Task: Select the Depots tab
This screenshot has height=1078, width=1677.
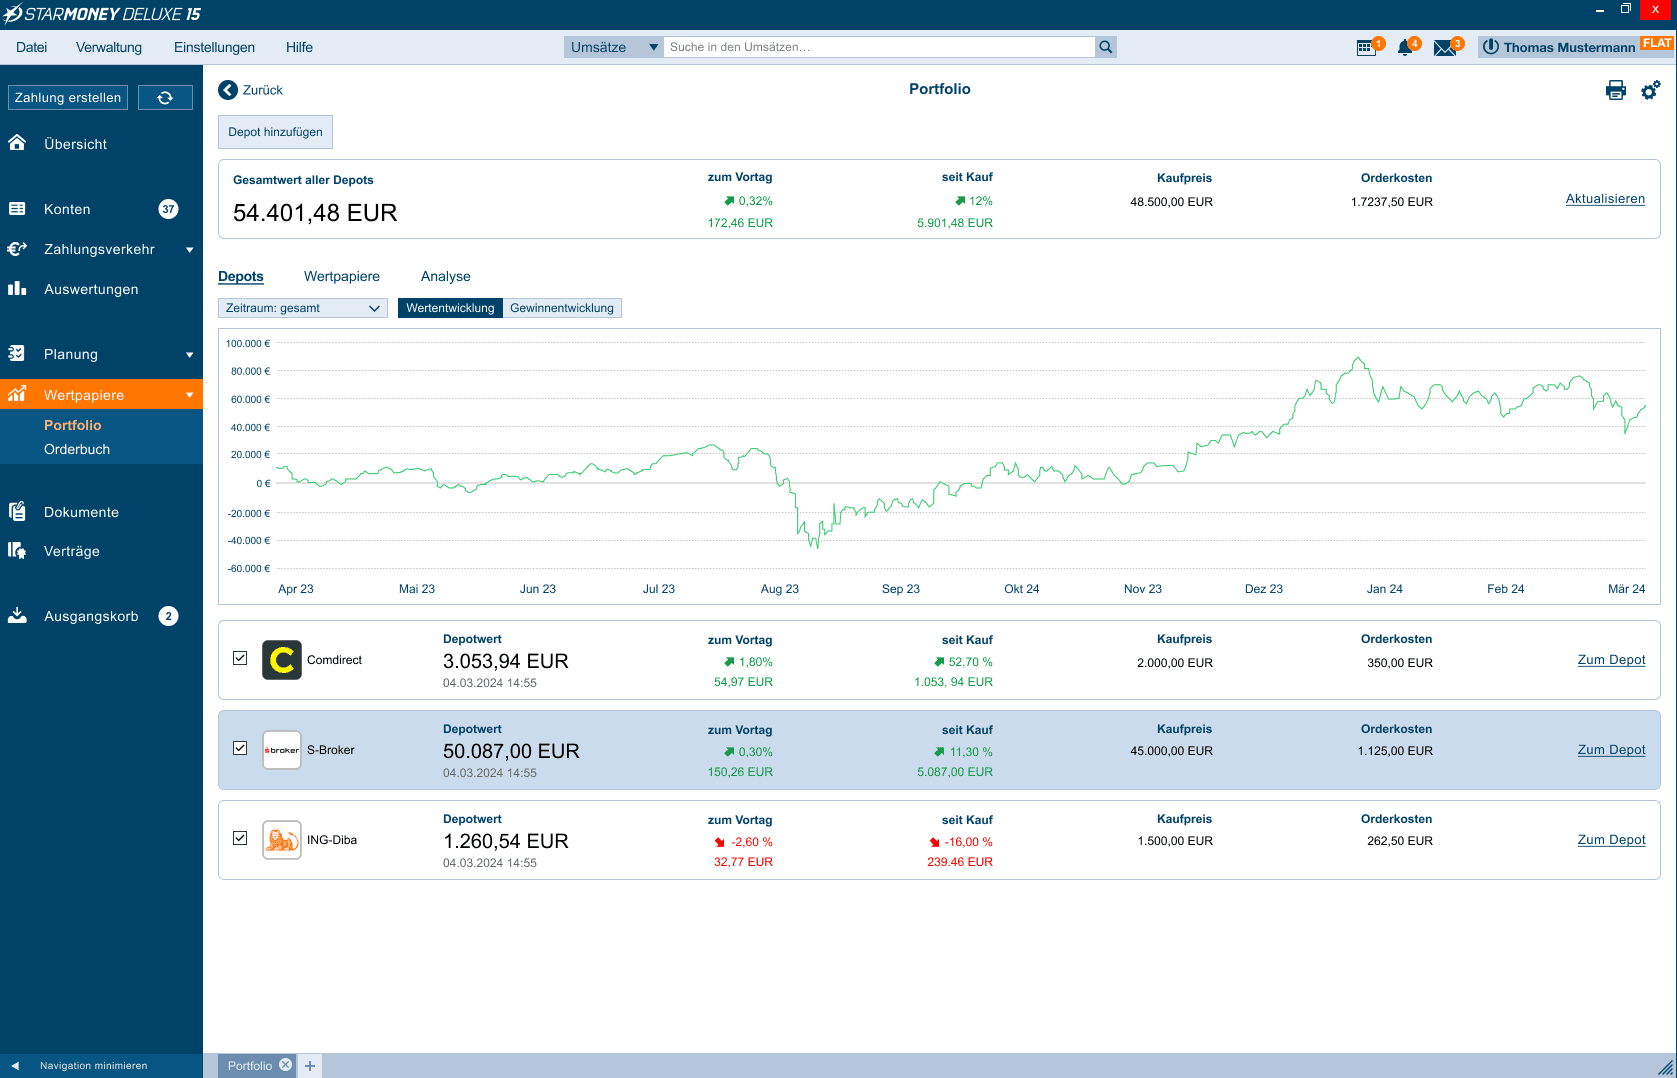Action: pyautogui.click(x=241, y=276)
